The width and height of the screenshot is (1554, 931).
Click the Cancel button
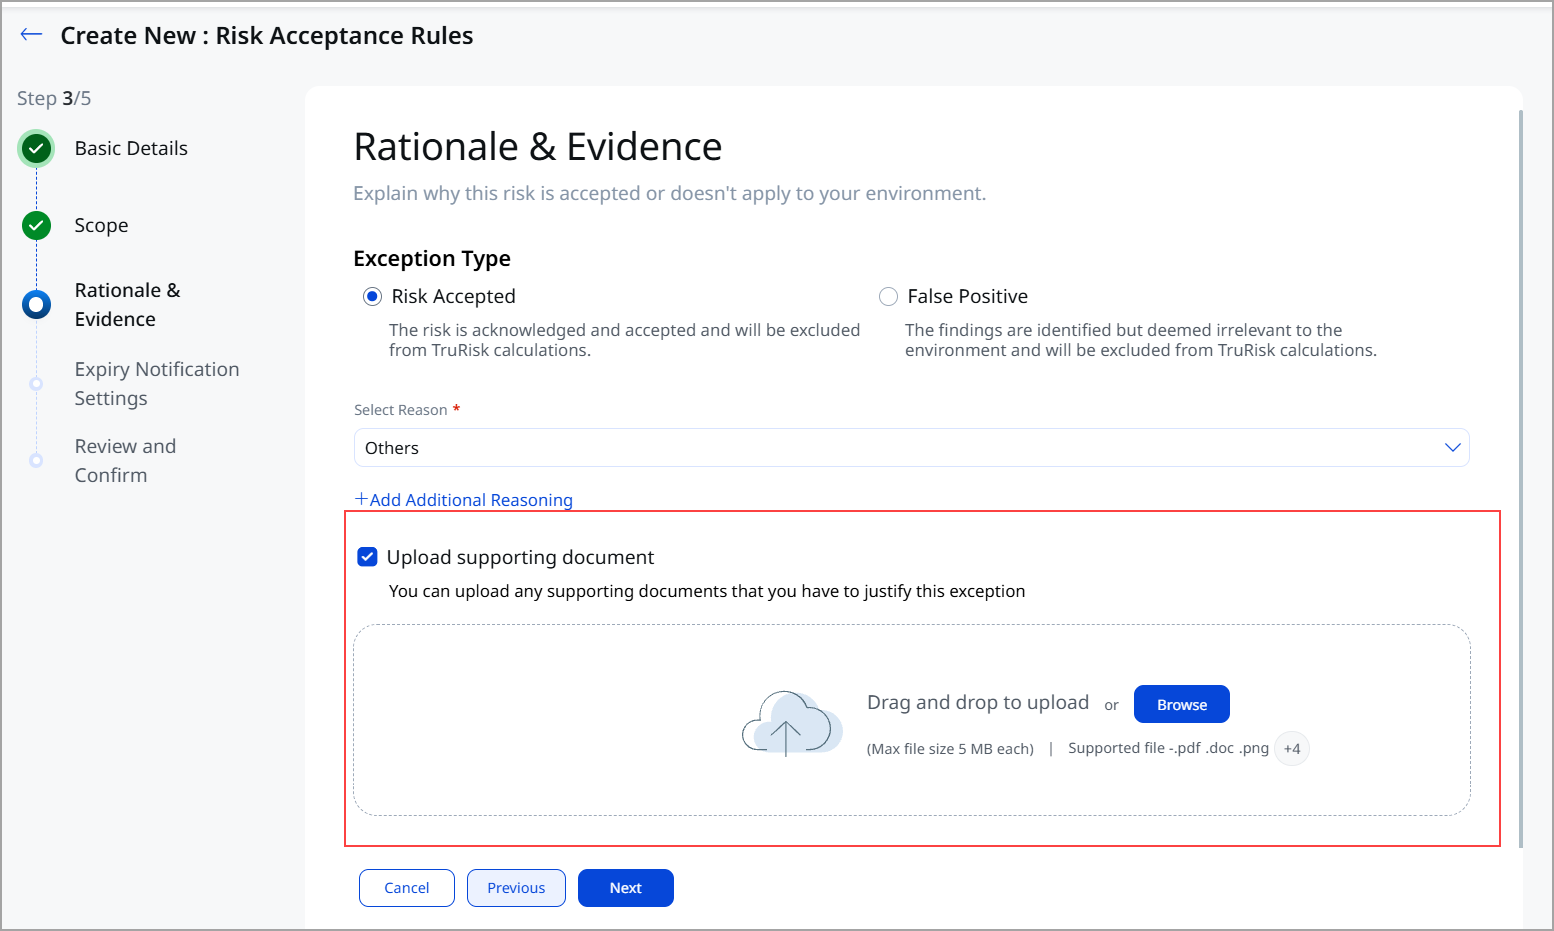407,888
